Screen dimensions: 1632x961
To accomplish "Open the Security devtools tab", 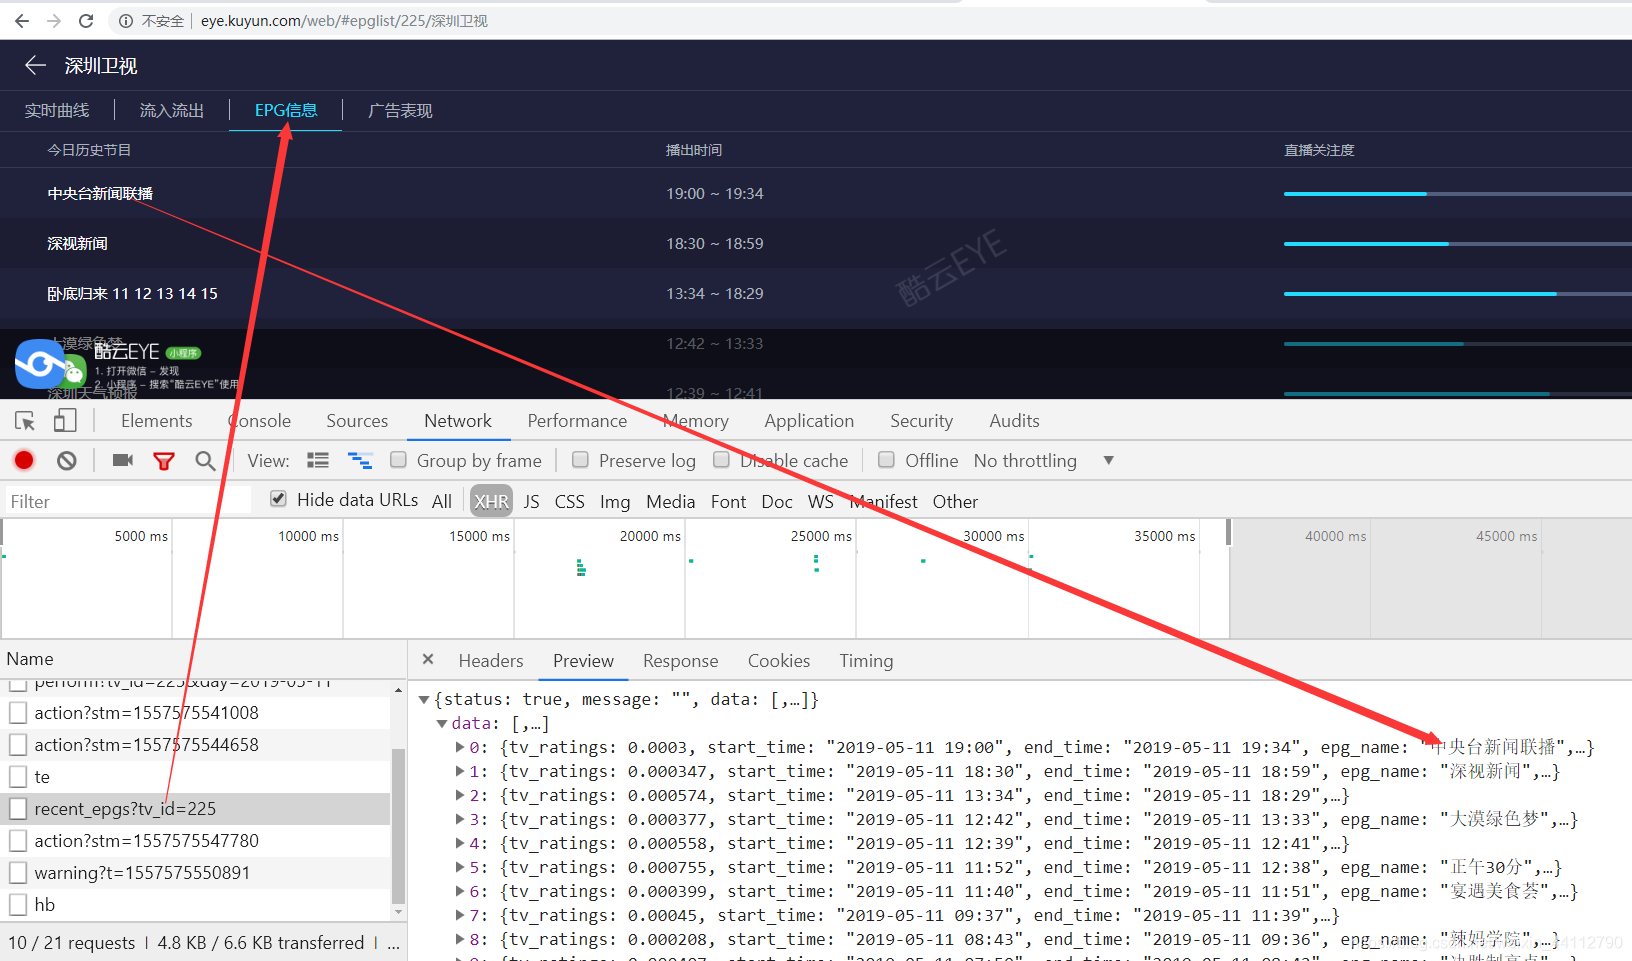I will point(921,421).
